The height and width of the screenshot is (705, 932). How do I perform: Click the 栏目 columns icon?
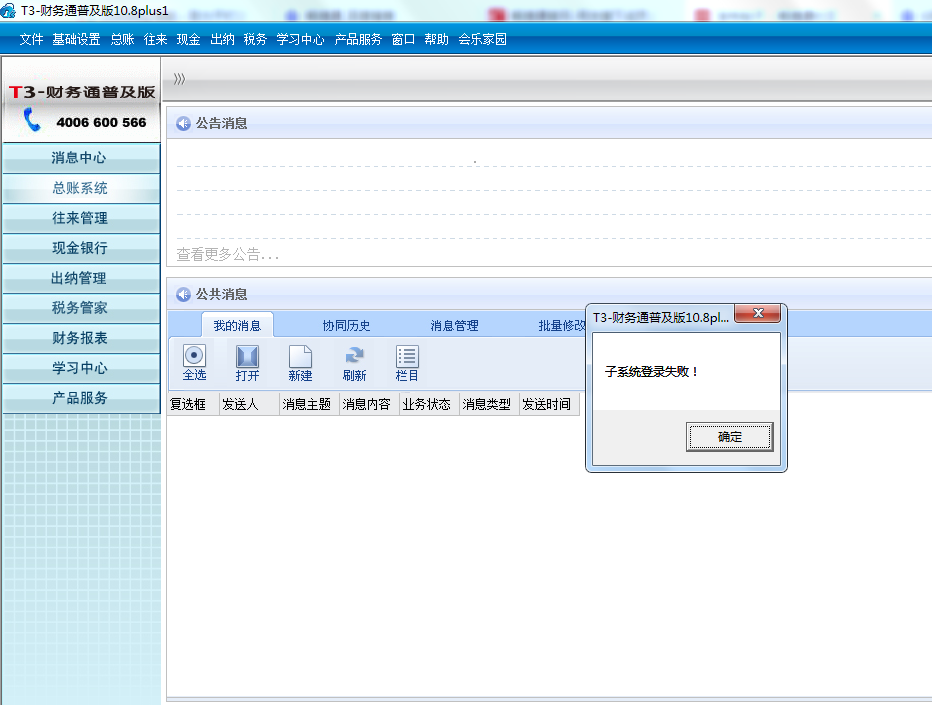[x=407, y=362]
